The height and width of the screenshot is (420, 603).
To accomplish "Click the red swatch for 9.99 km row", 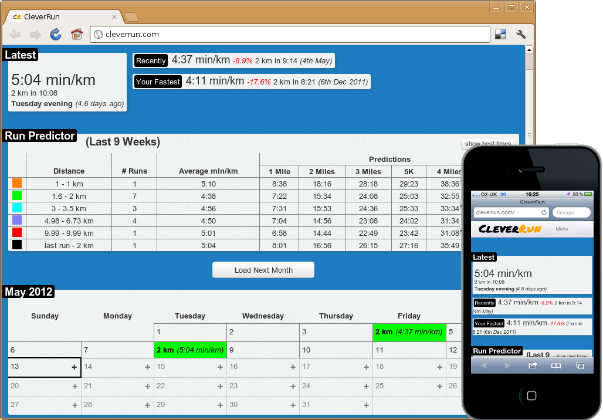I will pos(17,232).
